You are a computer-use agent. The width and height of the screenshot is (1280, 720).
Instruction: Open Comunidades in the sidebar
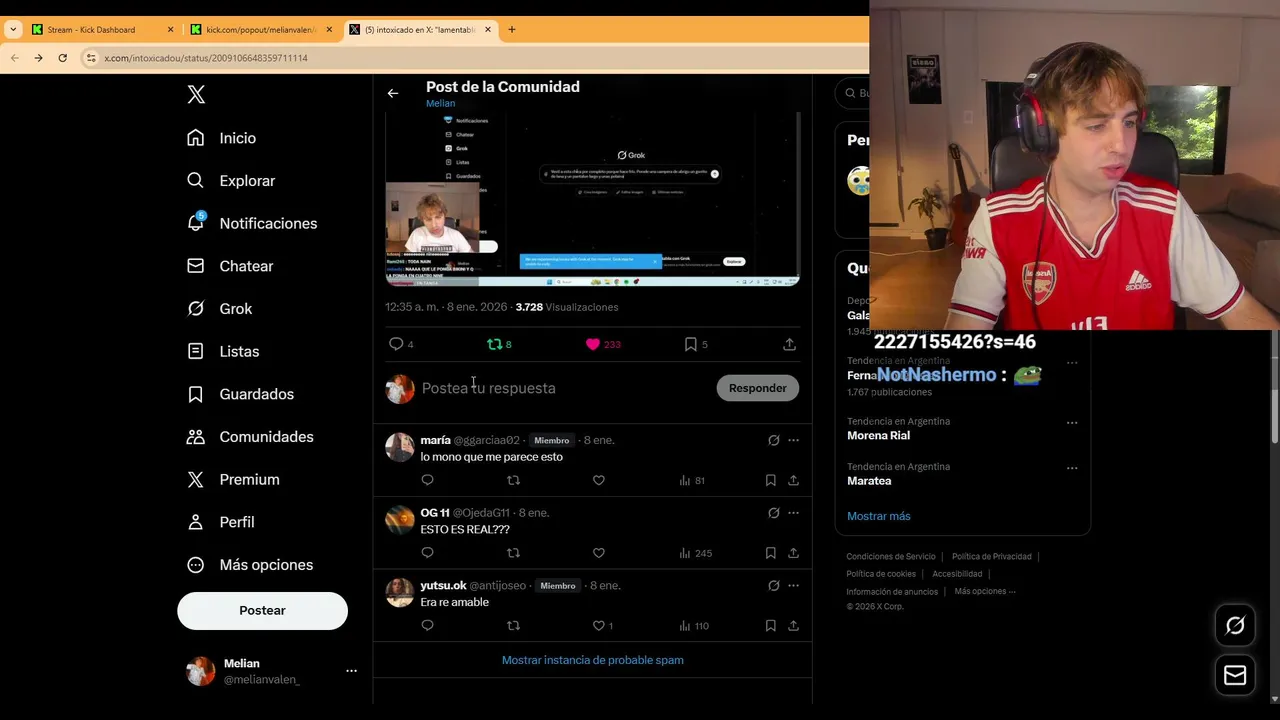pos(250,437)
